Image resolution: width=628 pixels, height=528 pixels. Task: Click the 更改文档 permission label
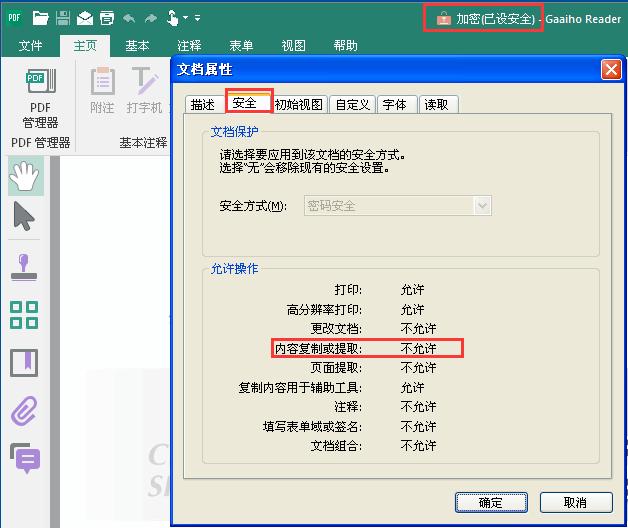coord(336,328)
